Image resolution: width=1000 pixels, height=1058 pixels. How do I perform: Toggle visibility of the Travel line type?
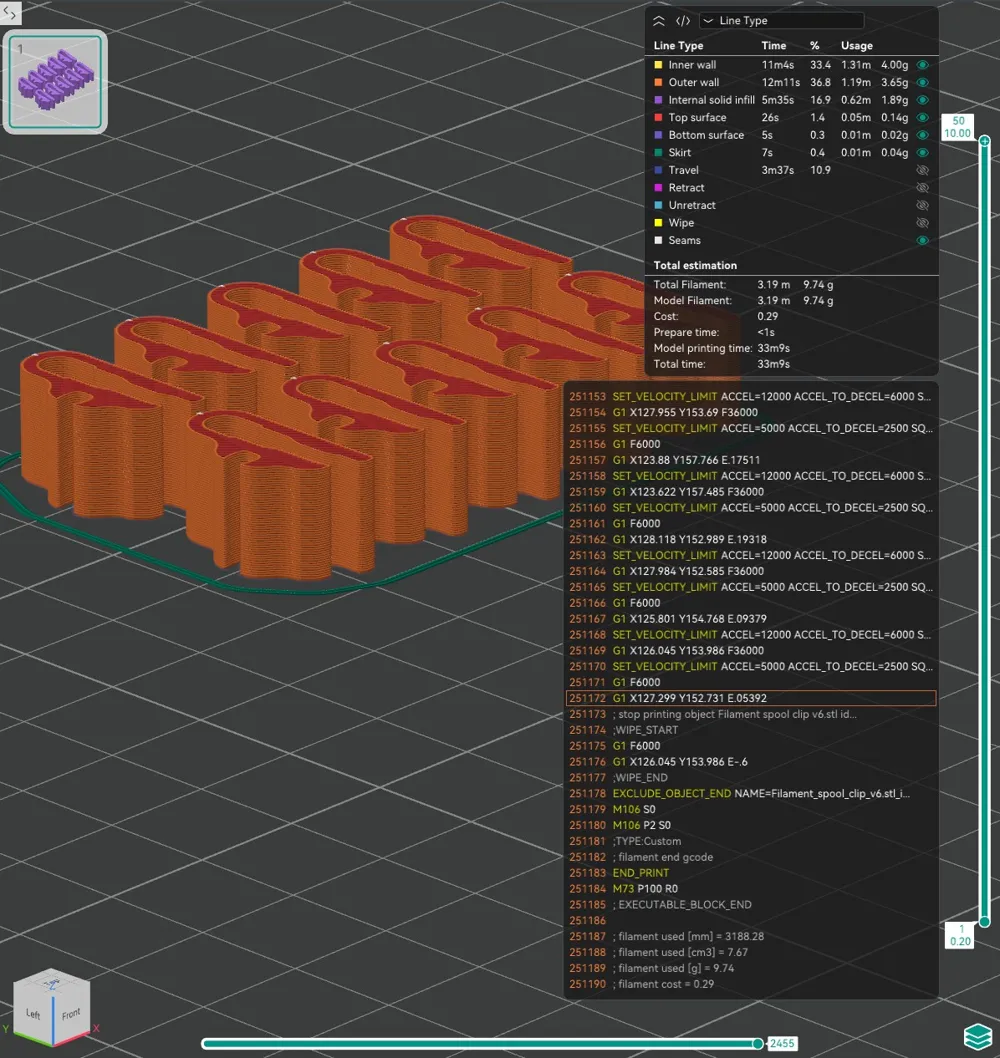[921, 170]
